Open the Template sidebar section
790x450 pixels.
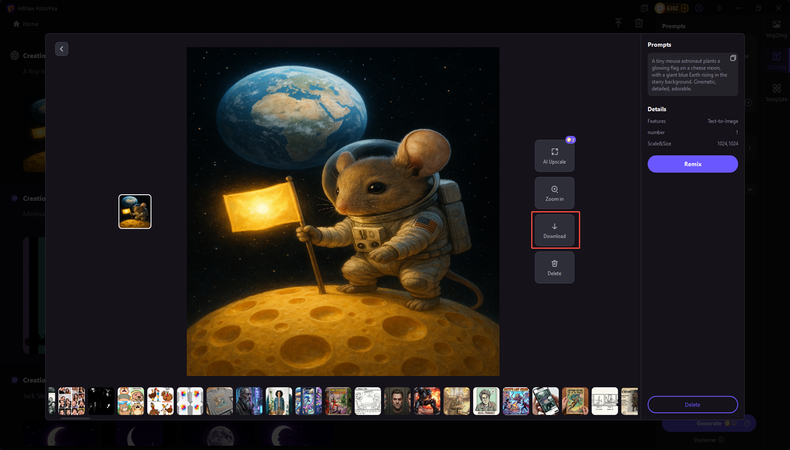point(776,93)
